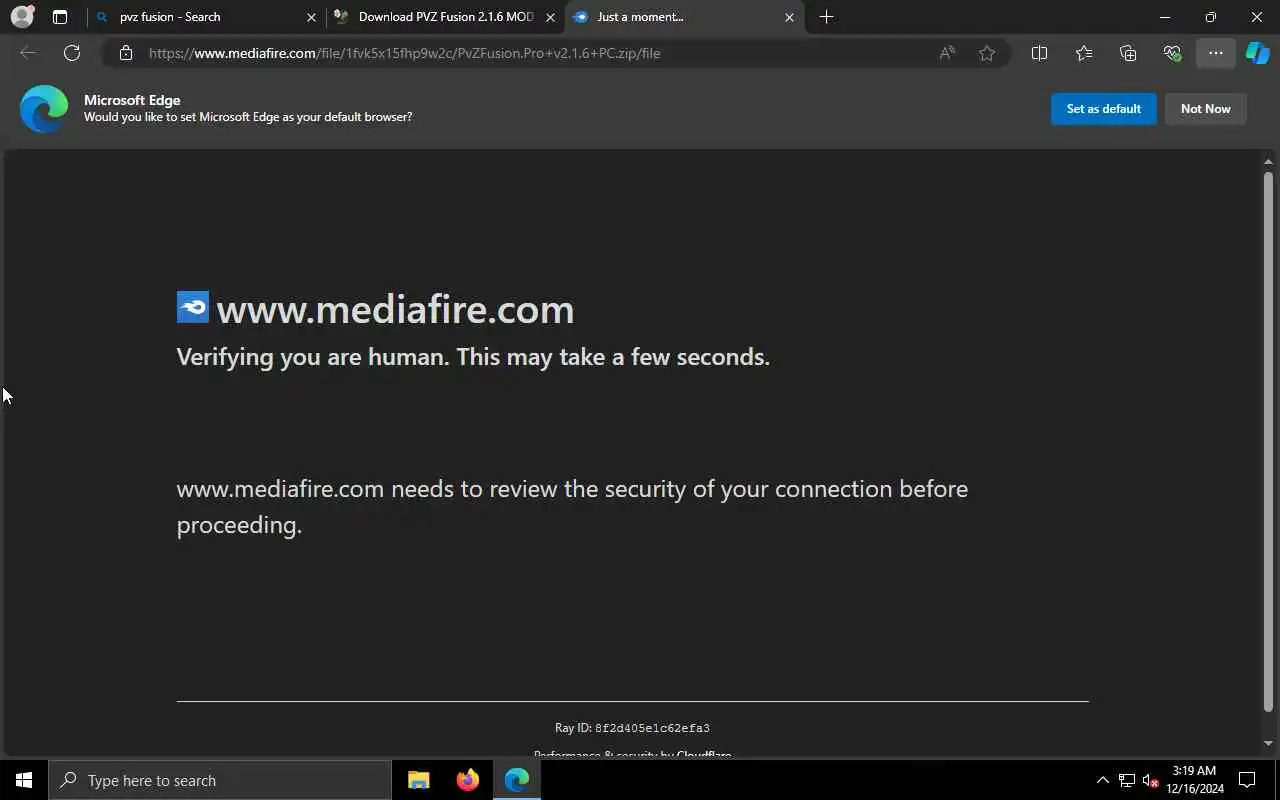Screen dimensions: 1280x800
Task: Click the Ray ID value text
Action: (x=652, y=728)
